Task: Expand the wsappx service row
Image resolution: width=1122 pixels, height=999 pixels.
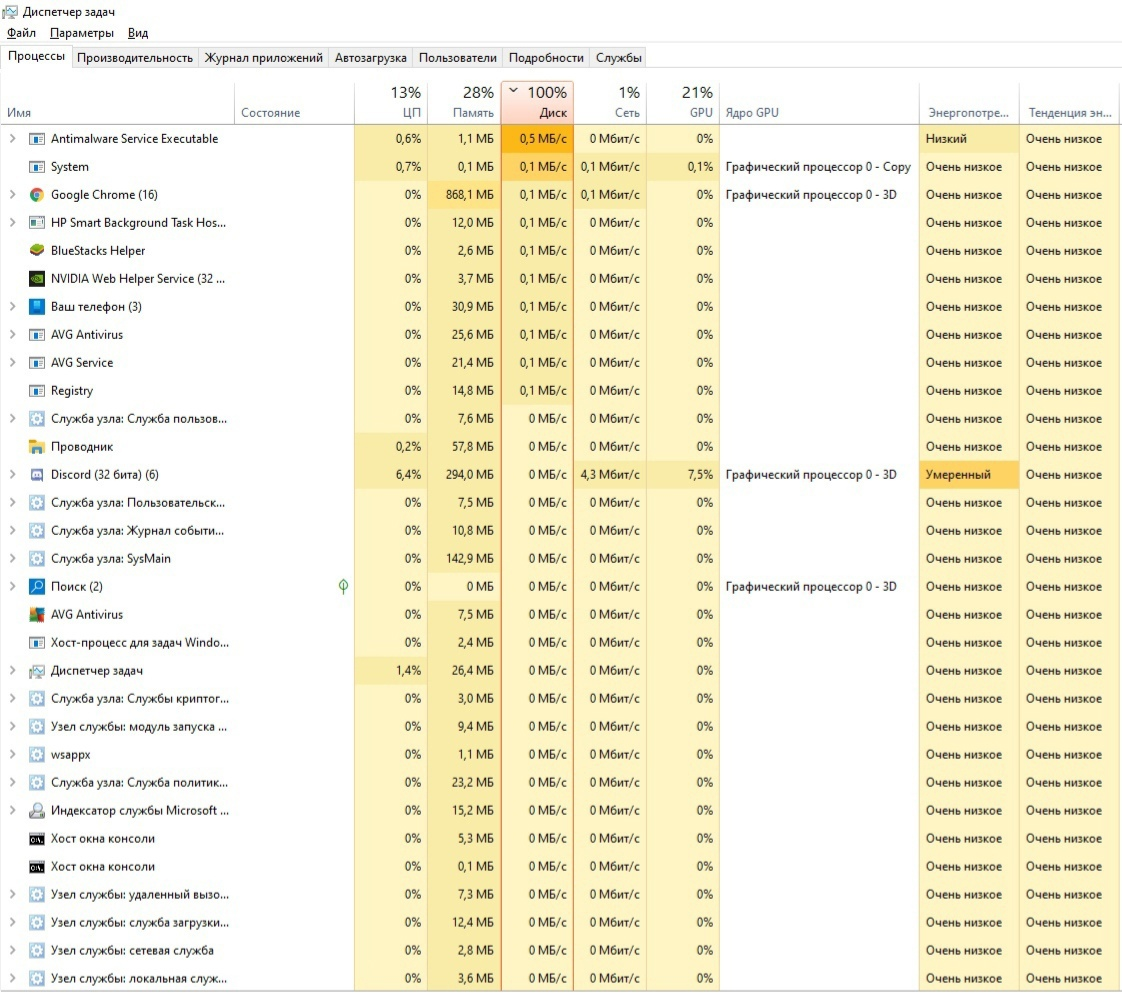Action: click(12, 754)
